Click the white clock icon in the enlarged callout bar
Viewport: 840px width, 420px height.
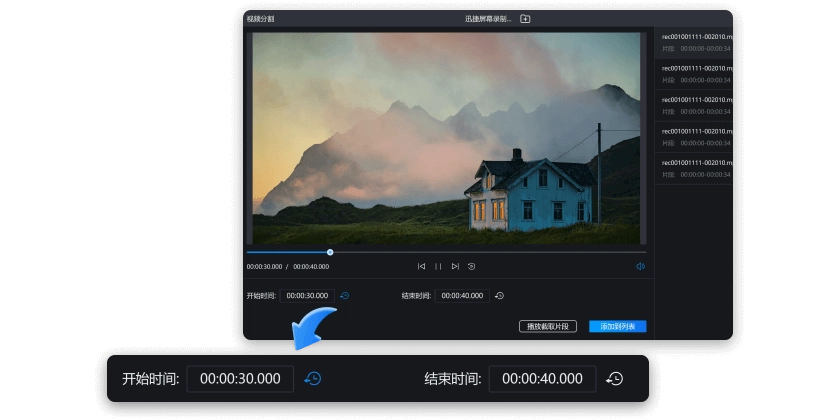tap(614, 379)
